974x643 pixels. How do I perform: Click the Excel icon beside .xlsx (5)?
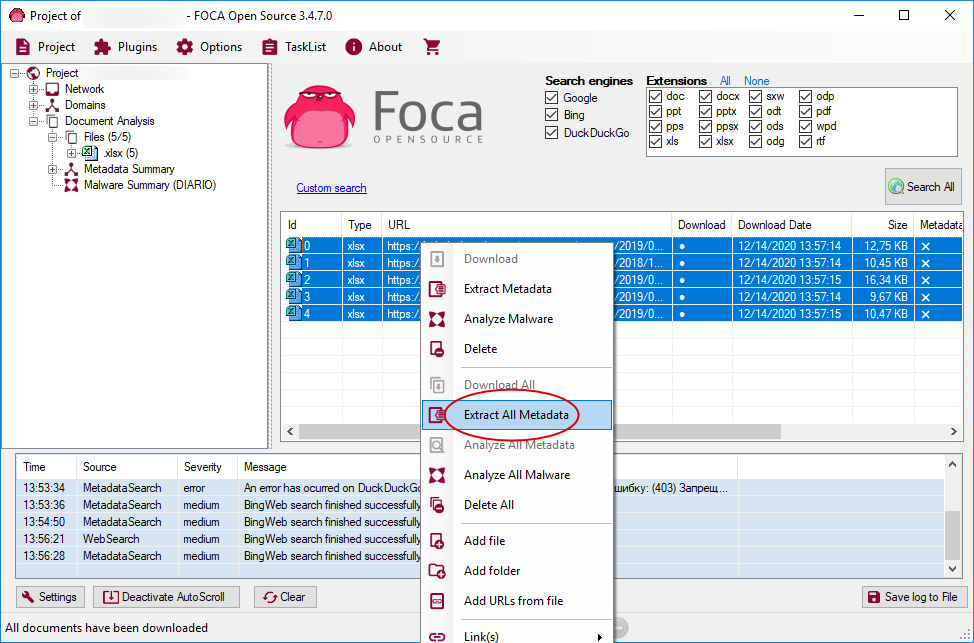tap(90, 153)
